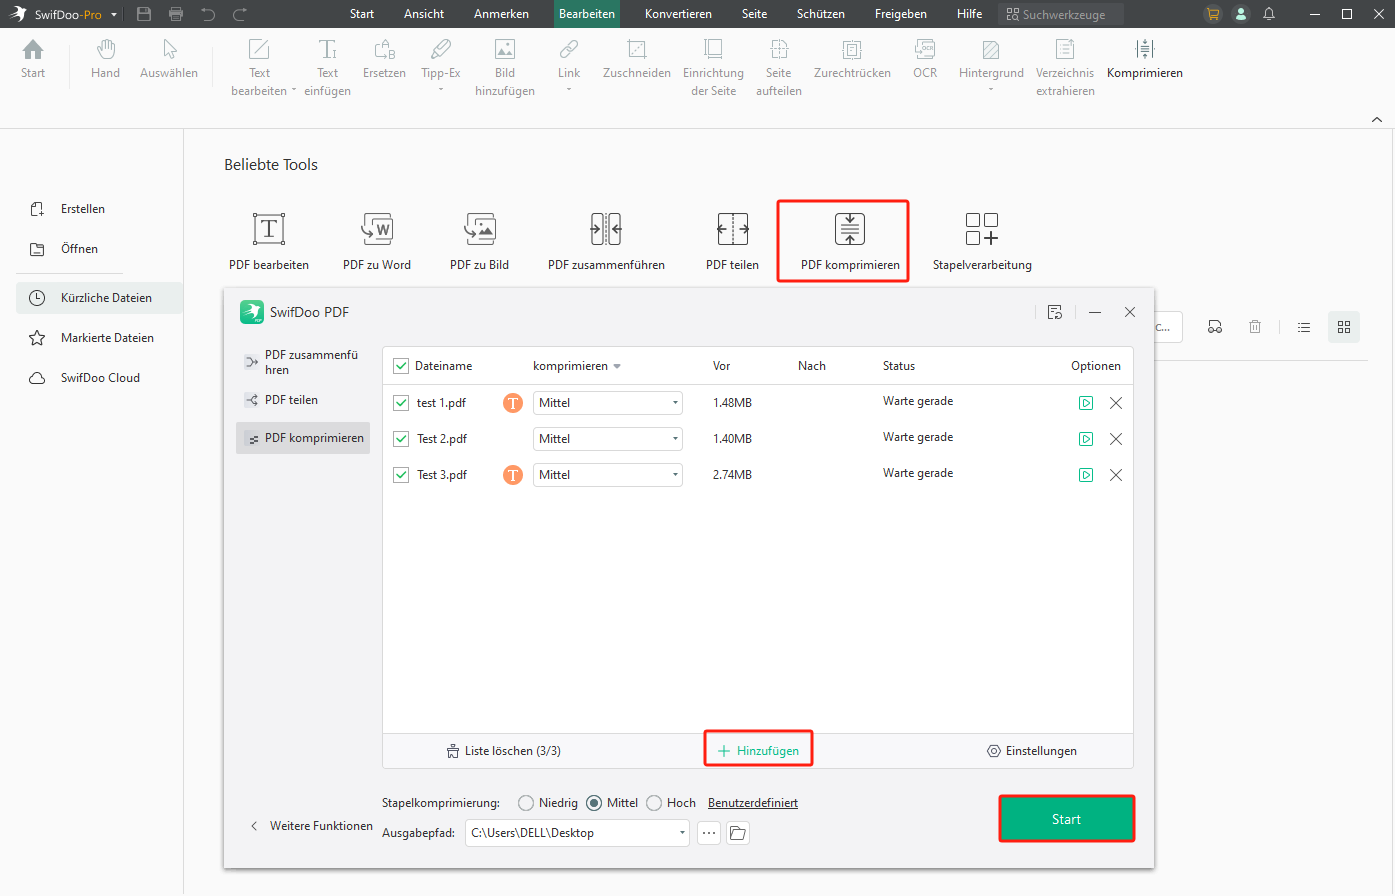
Task: Click the undo arrow in title bar
Action: point(208,14)
